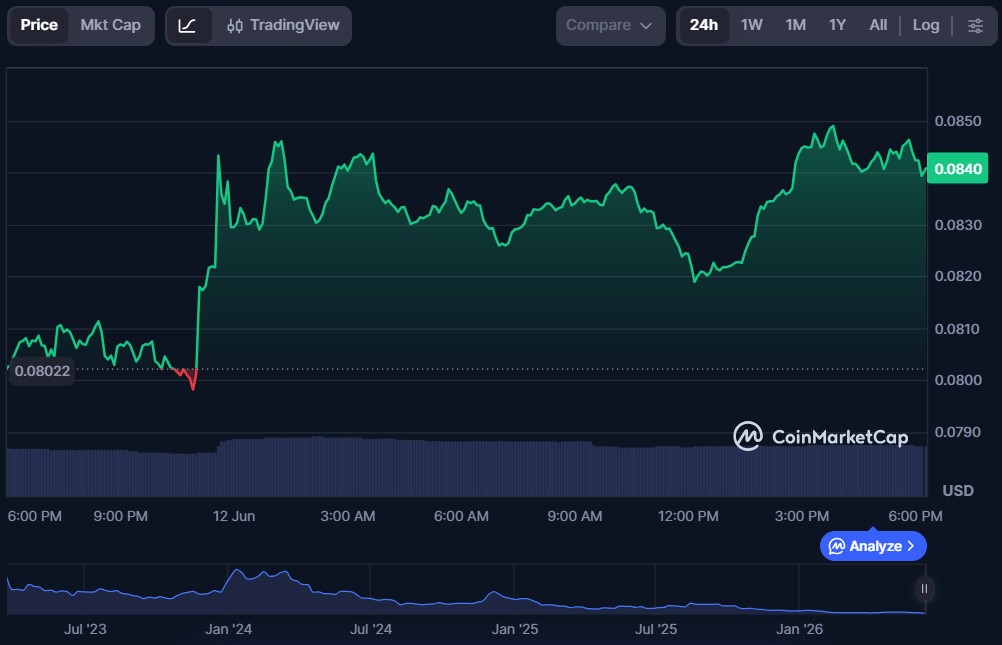Click Jul '24 on the range navigator
Viewport: 1002px width, 645px height.
(x=371, y=629)
